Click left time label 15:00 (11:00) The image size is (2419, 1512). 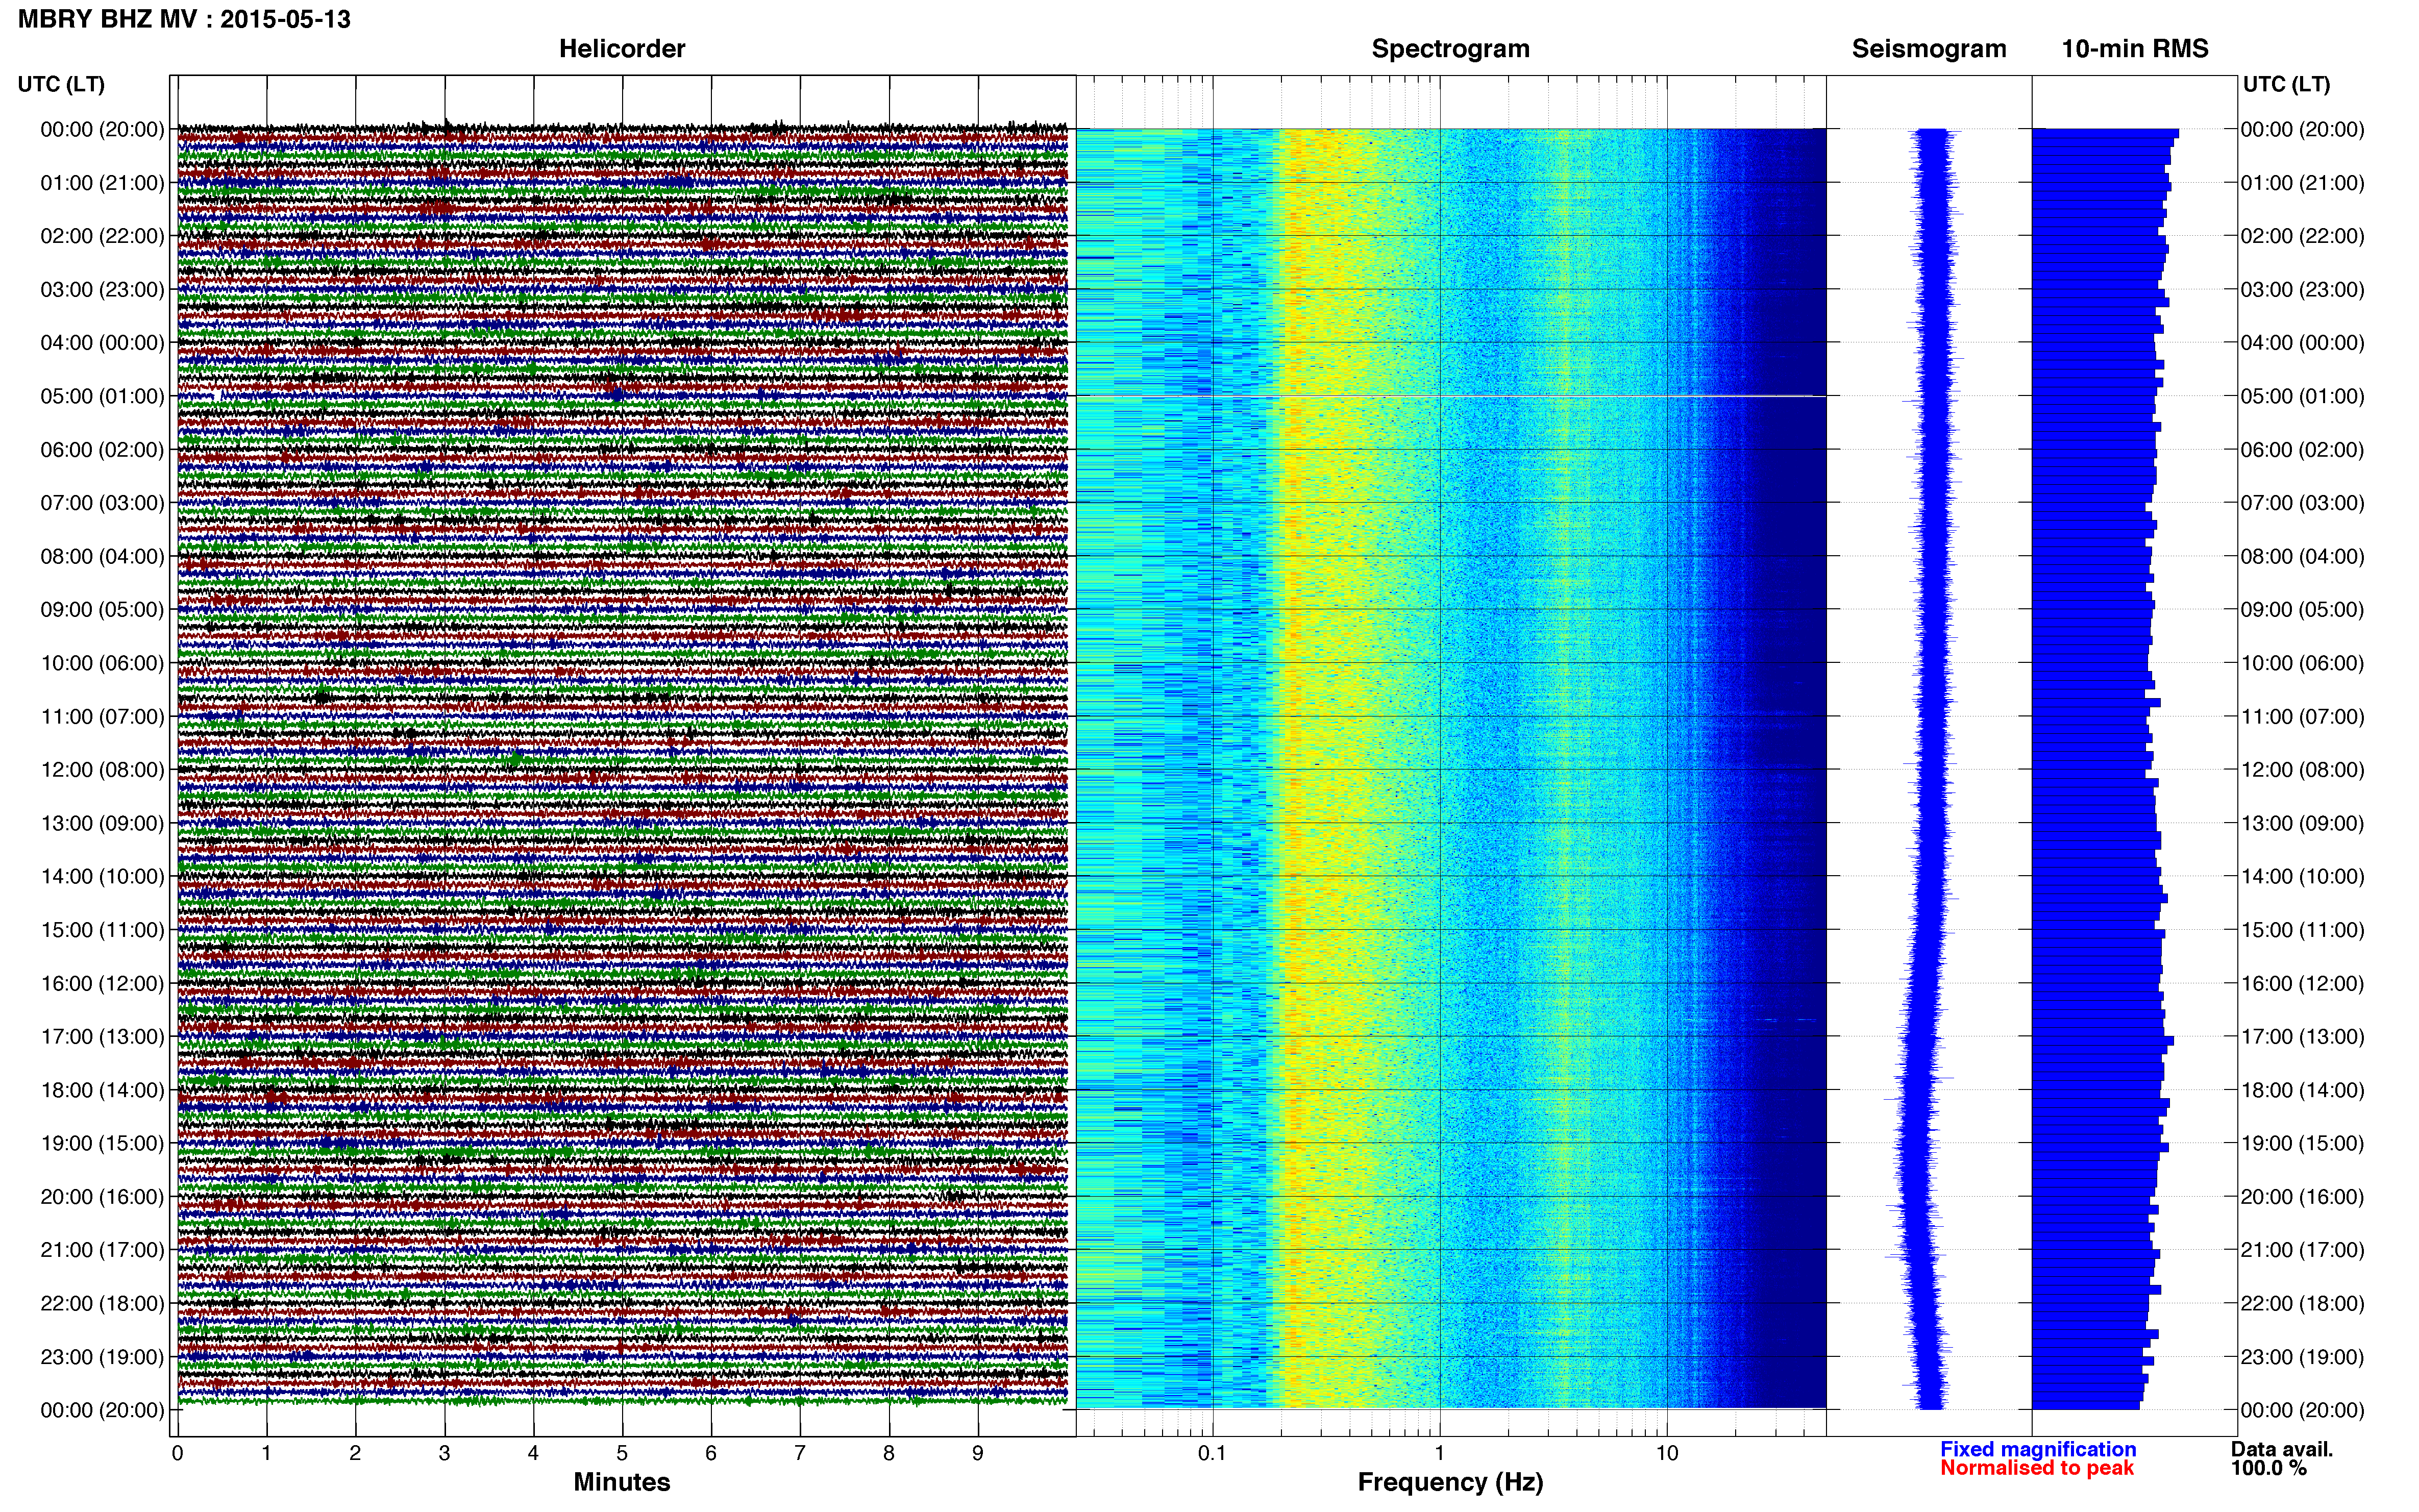[x=102, y=930]
